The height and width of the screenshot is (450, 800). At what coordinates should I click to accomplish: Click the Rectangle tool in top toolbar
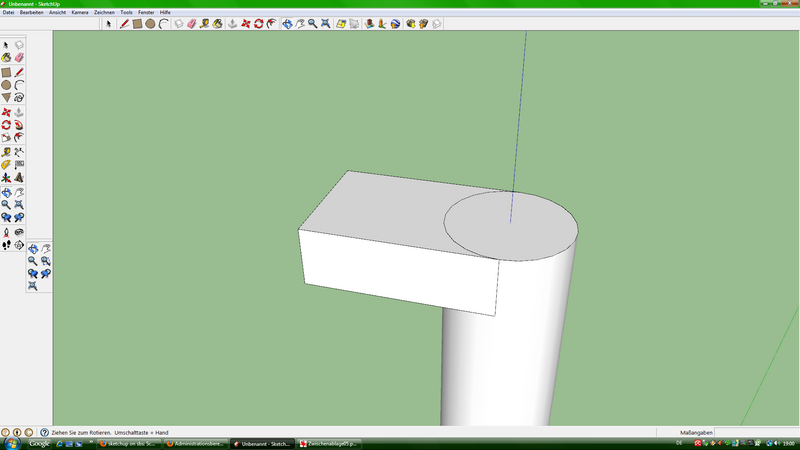pos(137,23)
